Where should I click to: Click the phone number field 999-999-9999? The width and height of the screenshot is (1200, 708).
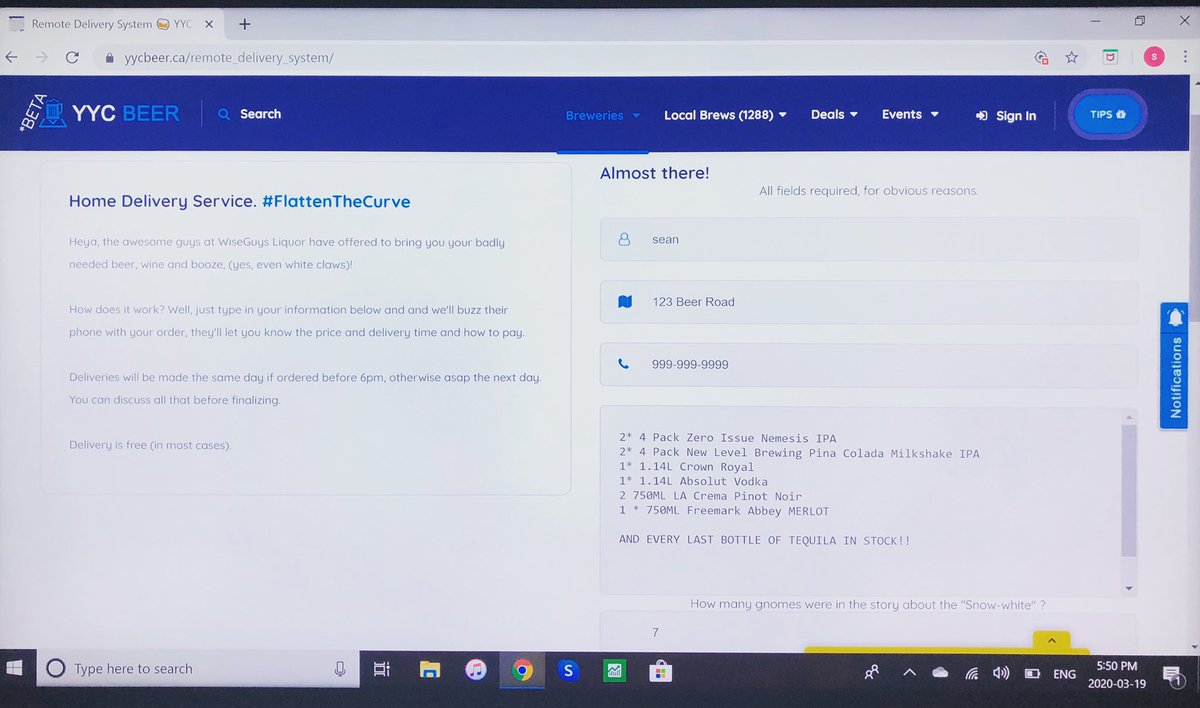tap(869, 365)
